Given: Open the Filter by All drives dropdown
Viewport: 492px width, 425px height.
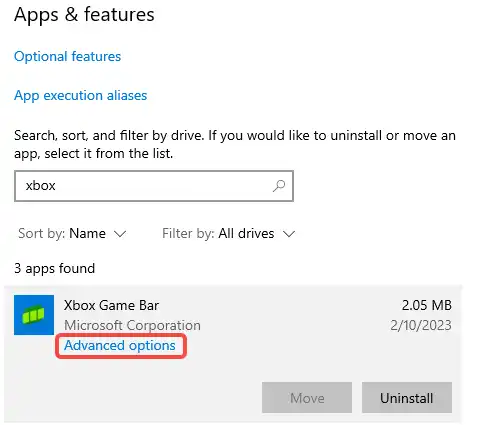Looking at the screenshot, I should point(228,233).
